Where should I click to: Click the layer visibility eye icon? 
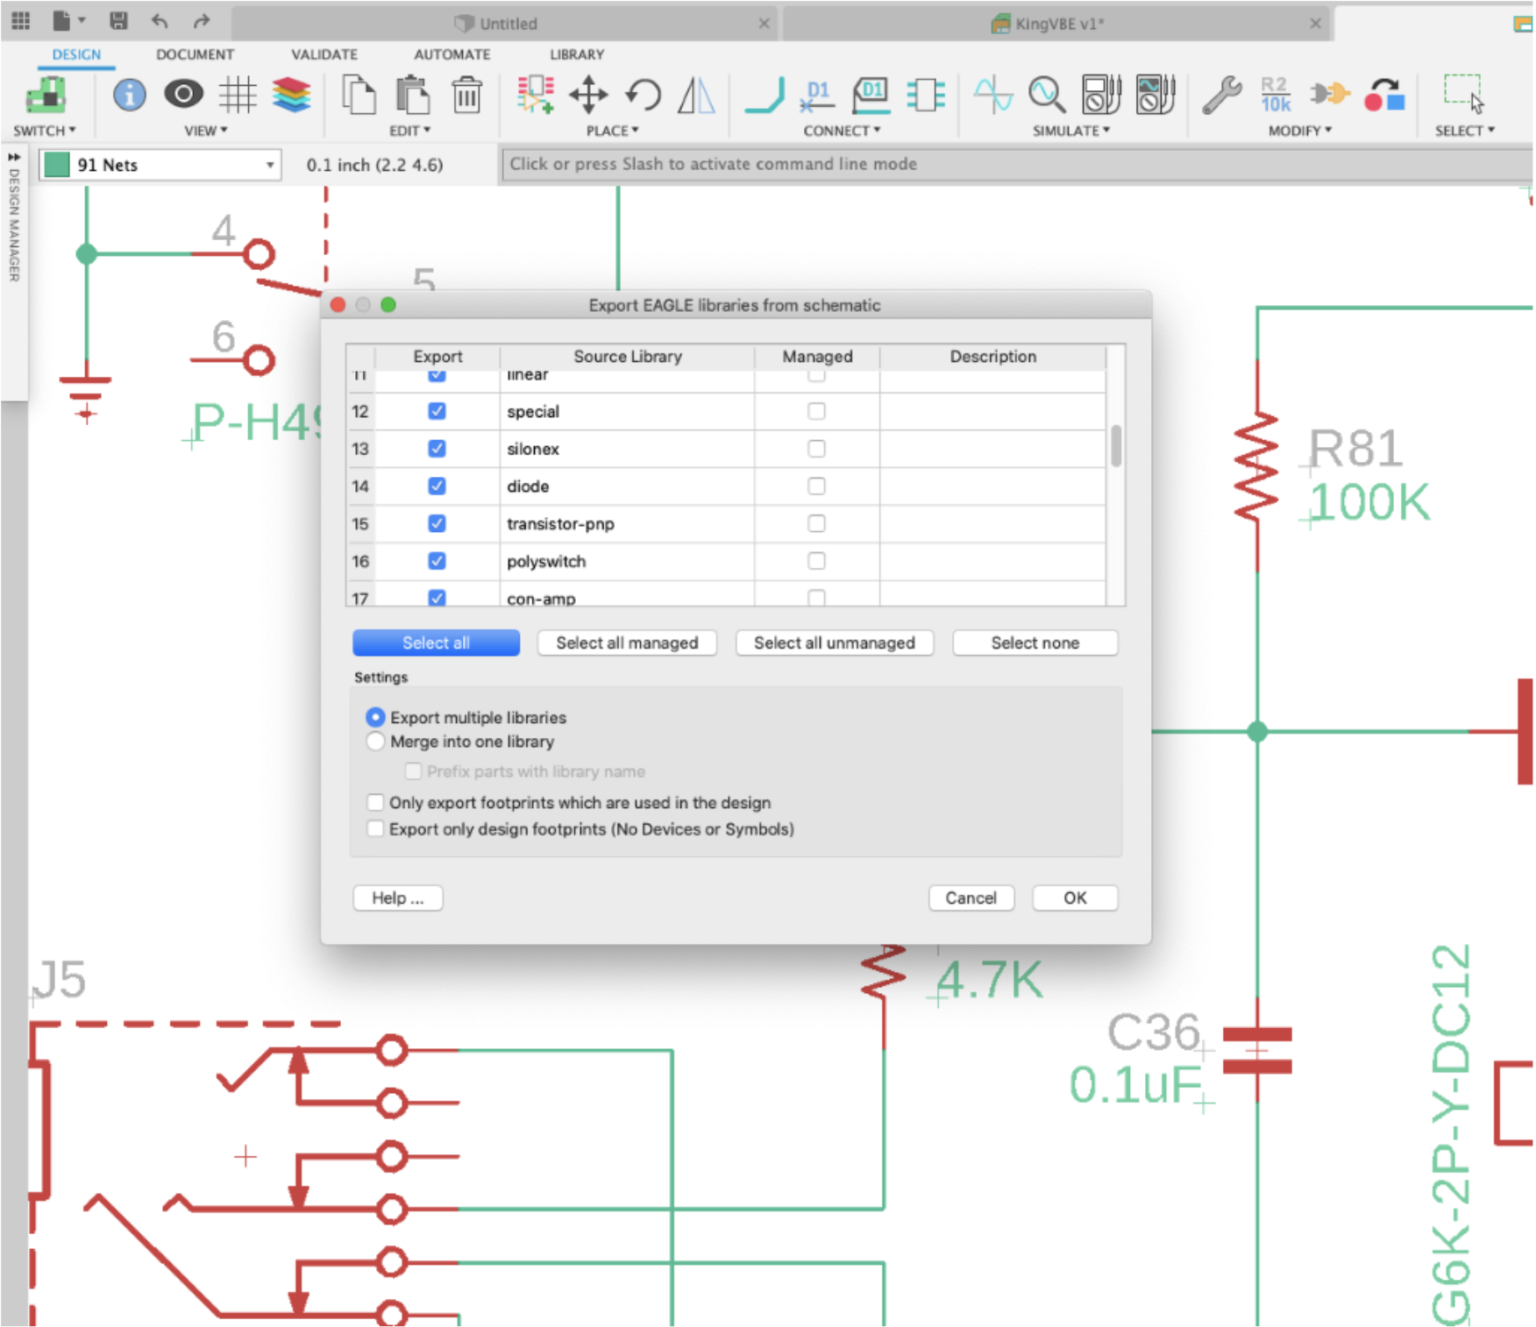tap(182, 95)
